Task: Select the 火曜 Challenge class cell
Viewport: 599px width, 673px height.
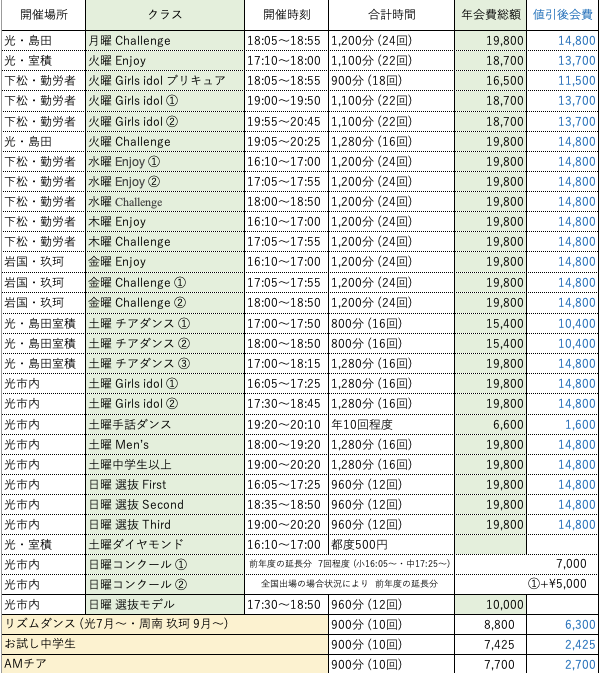Action: pyautogui.click(x=165, y=142)
